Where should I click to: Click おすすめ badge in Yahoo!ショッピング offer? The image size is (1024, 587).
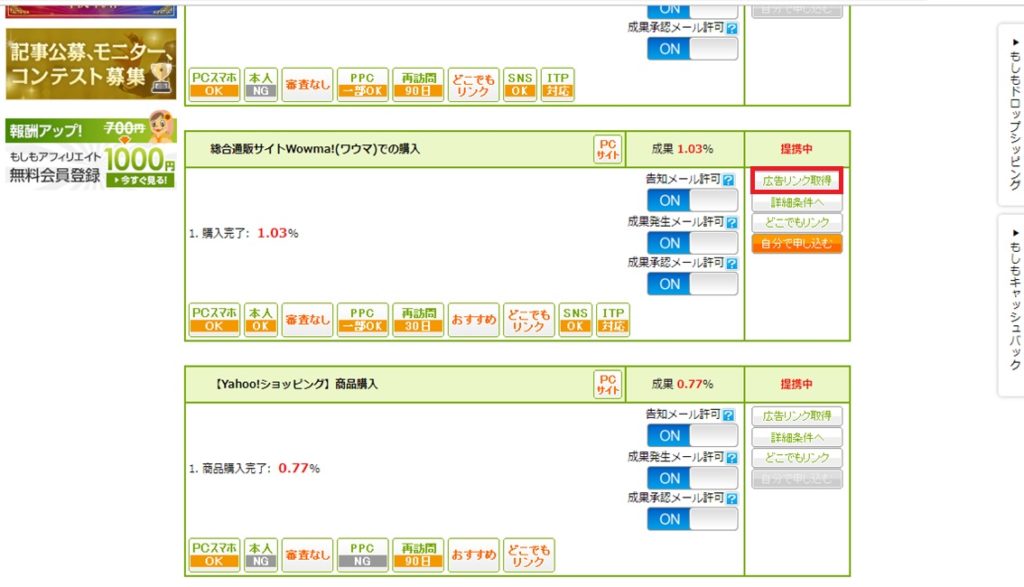coord(473,554)
